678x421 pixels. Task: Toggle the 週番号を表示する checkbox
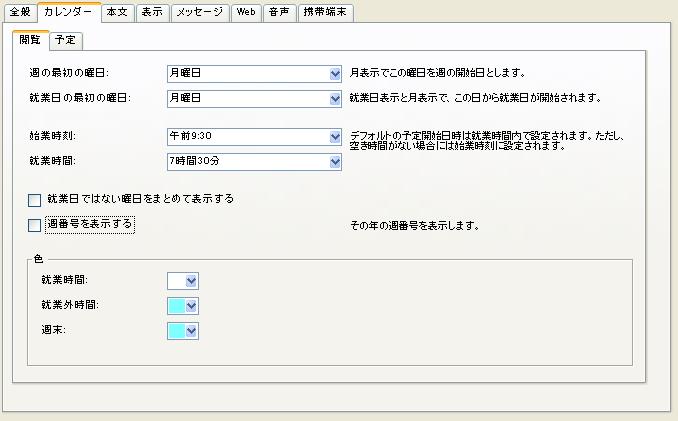point(35,225)
